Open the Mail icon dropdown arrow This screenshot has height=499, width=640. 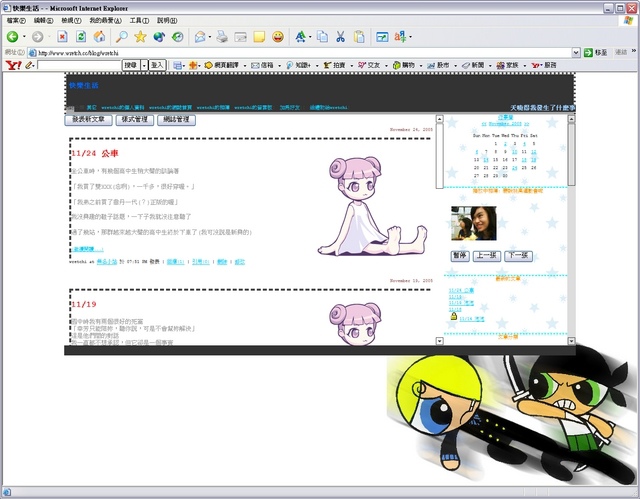210,37
